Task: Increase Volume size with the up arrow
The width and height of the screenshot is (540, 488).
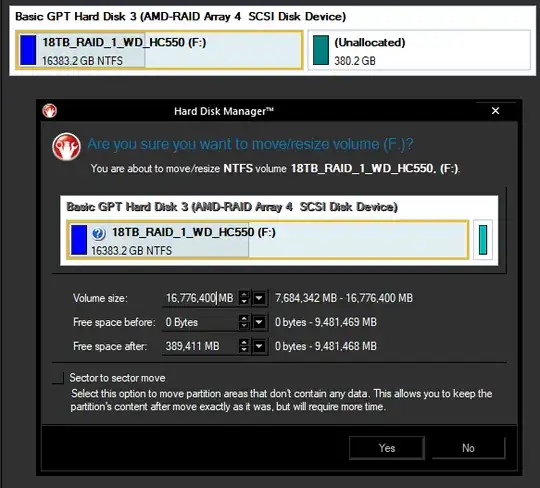Action: (x=244, y=294)
